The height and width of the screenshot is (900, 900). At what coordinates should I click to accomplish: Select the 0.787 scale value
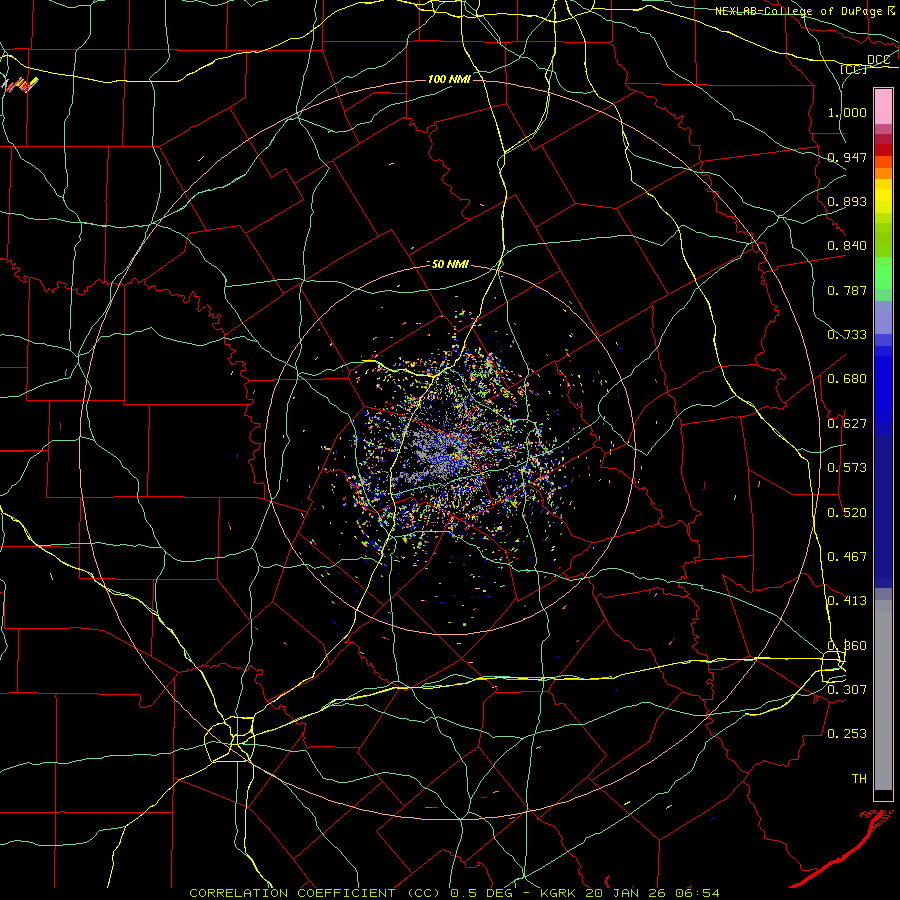847,290
